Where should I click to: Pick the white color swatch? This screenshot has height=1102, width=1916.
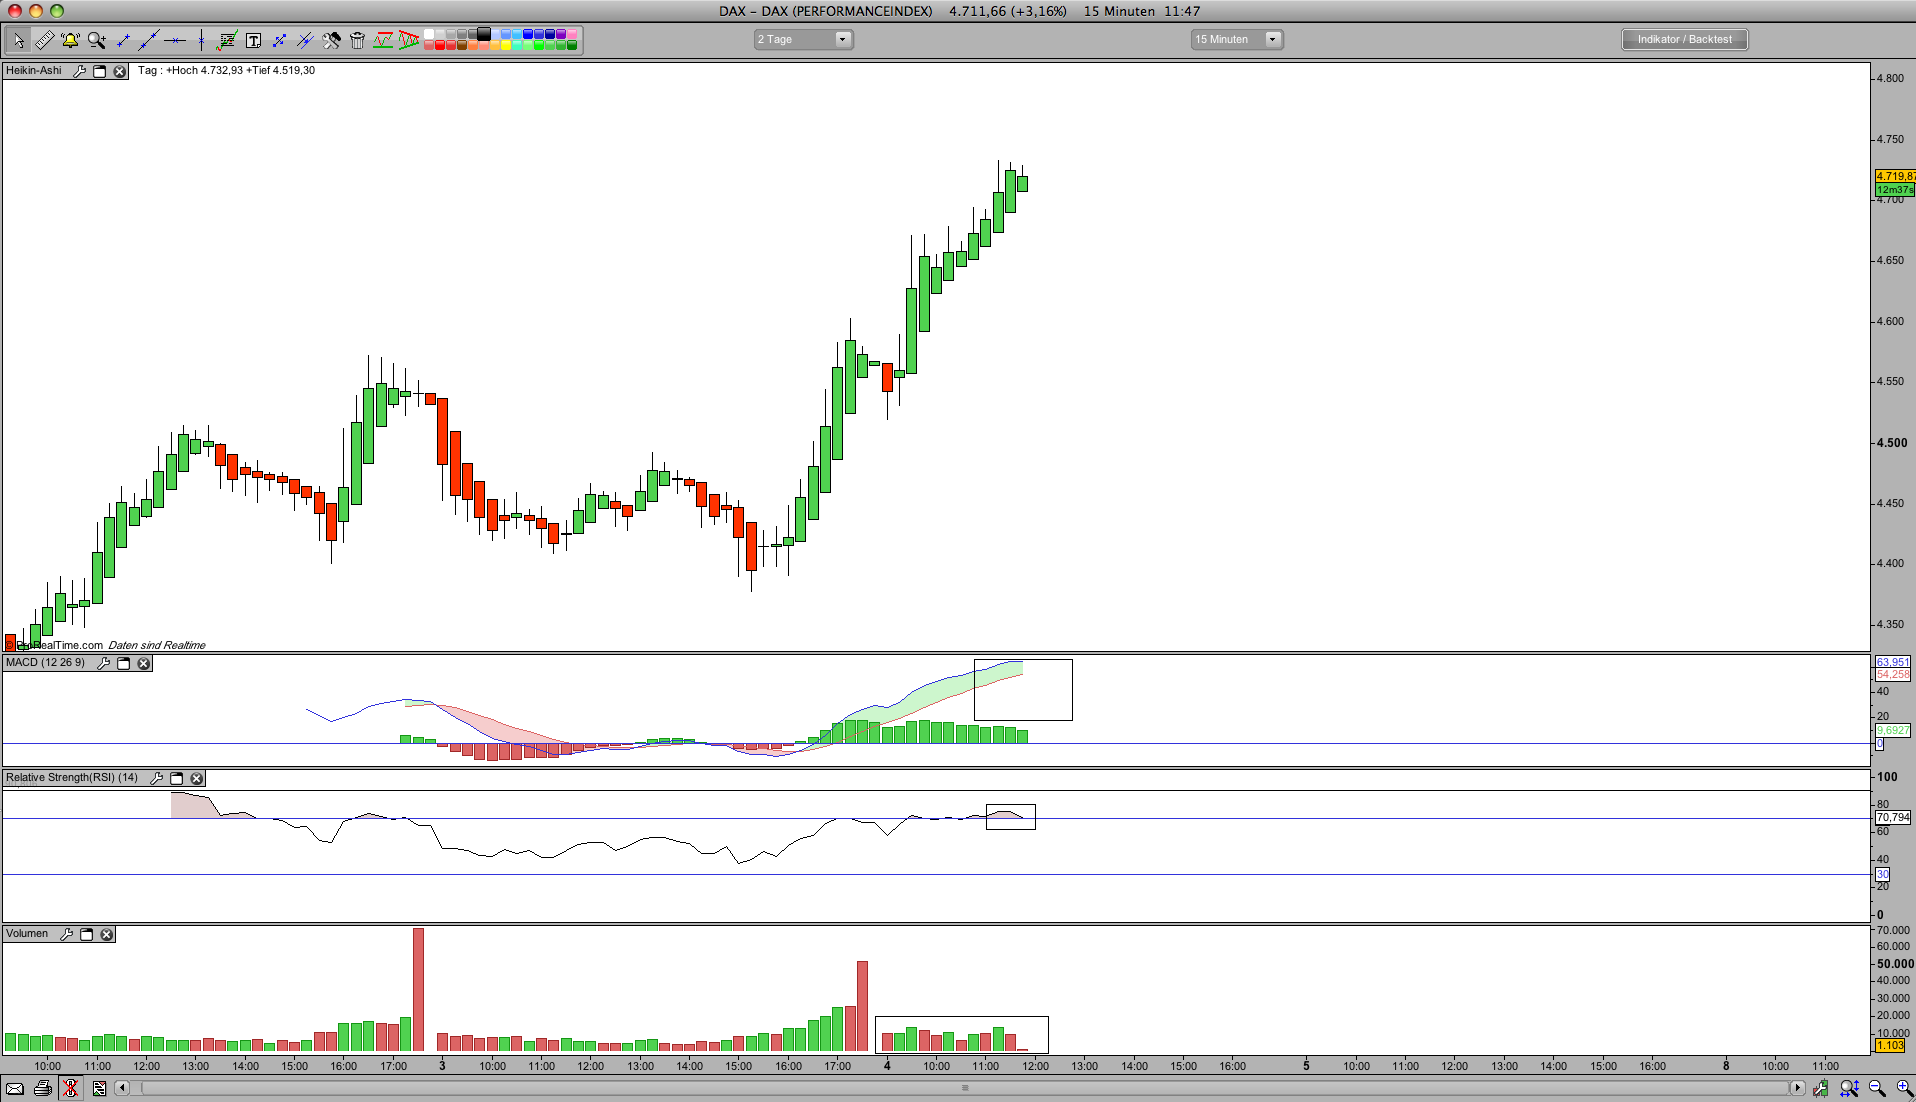429,35
